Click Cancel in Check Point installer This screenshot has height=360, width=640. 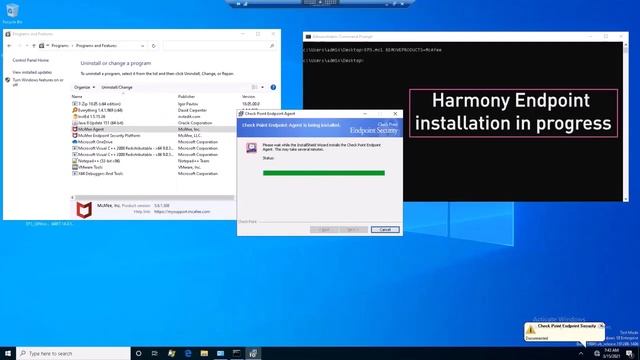click(x=385, y=229)
